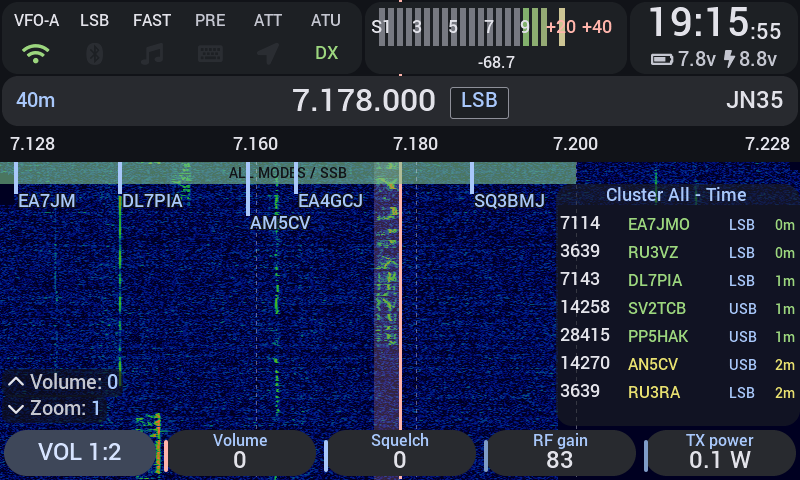This screenshot has width=800, height=480.
Task: Click the AM5CV spot label on spectrum
Action: pyautogui.click(x=280, y=223)
